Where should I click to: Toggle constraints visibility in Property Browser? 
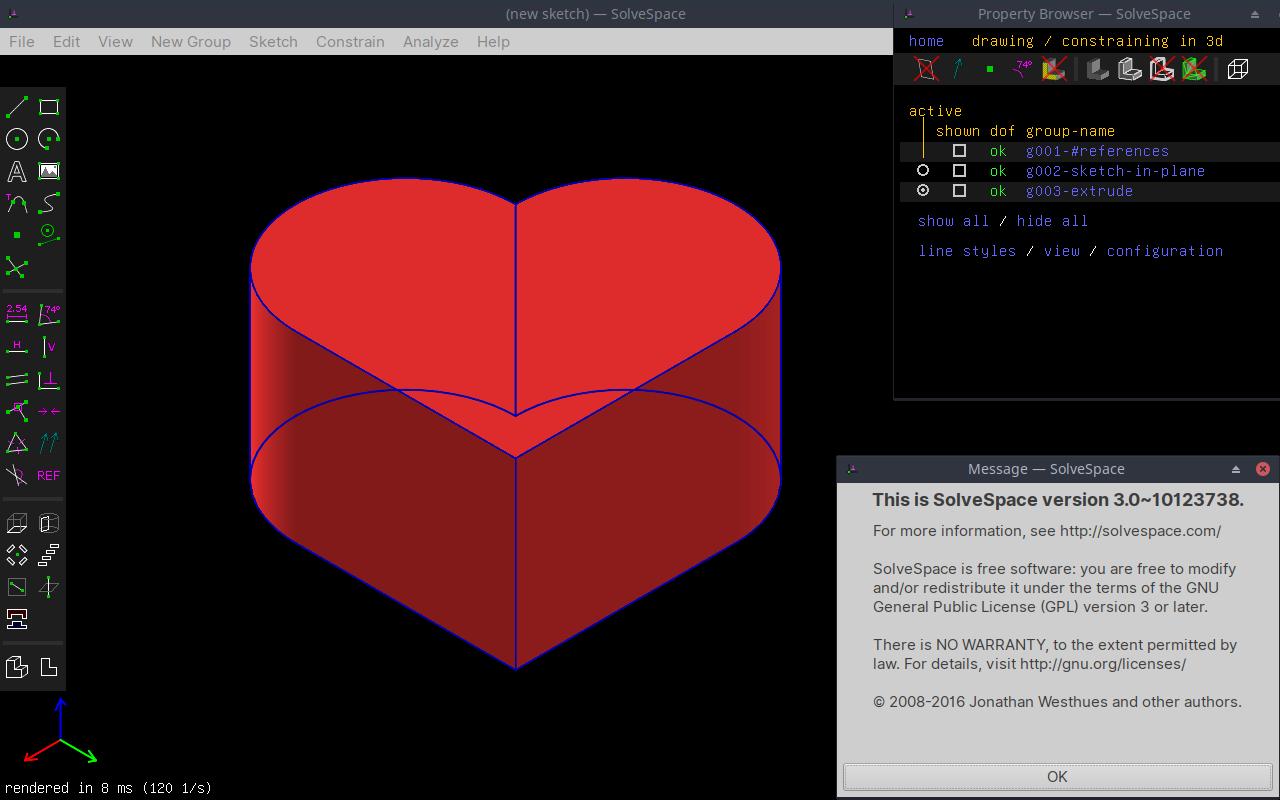1022,69
